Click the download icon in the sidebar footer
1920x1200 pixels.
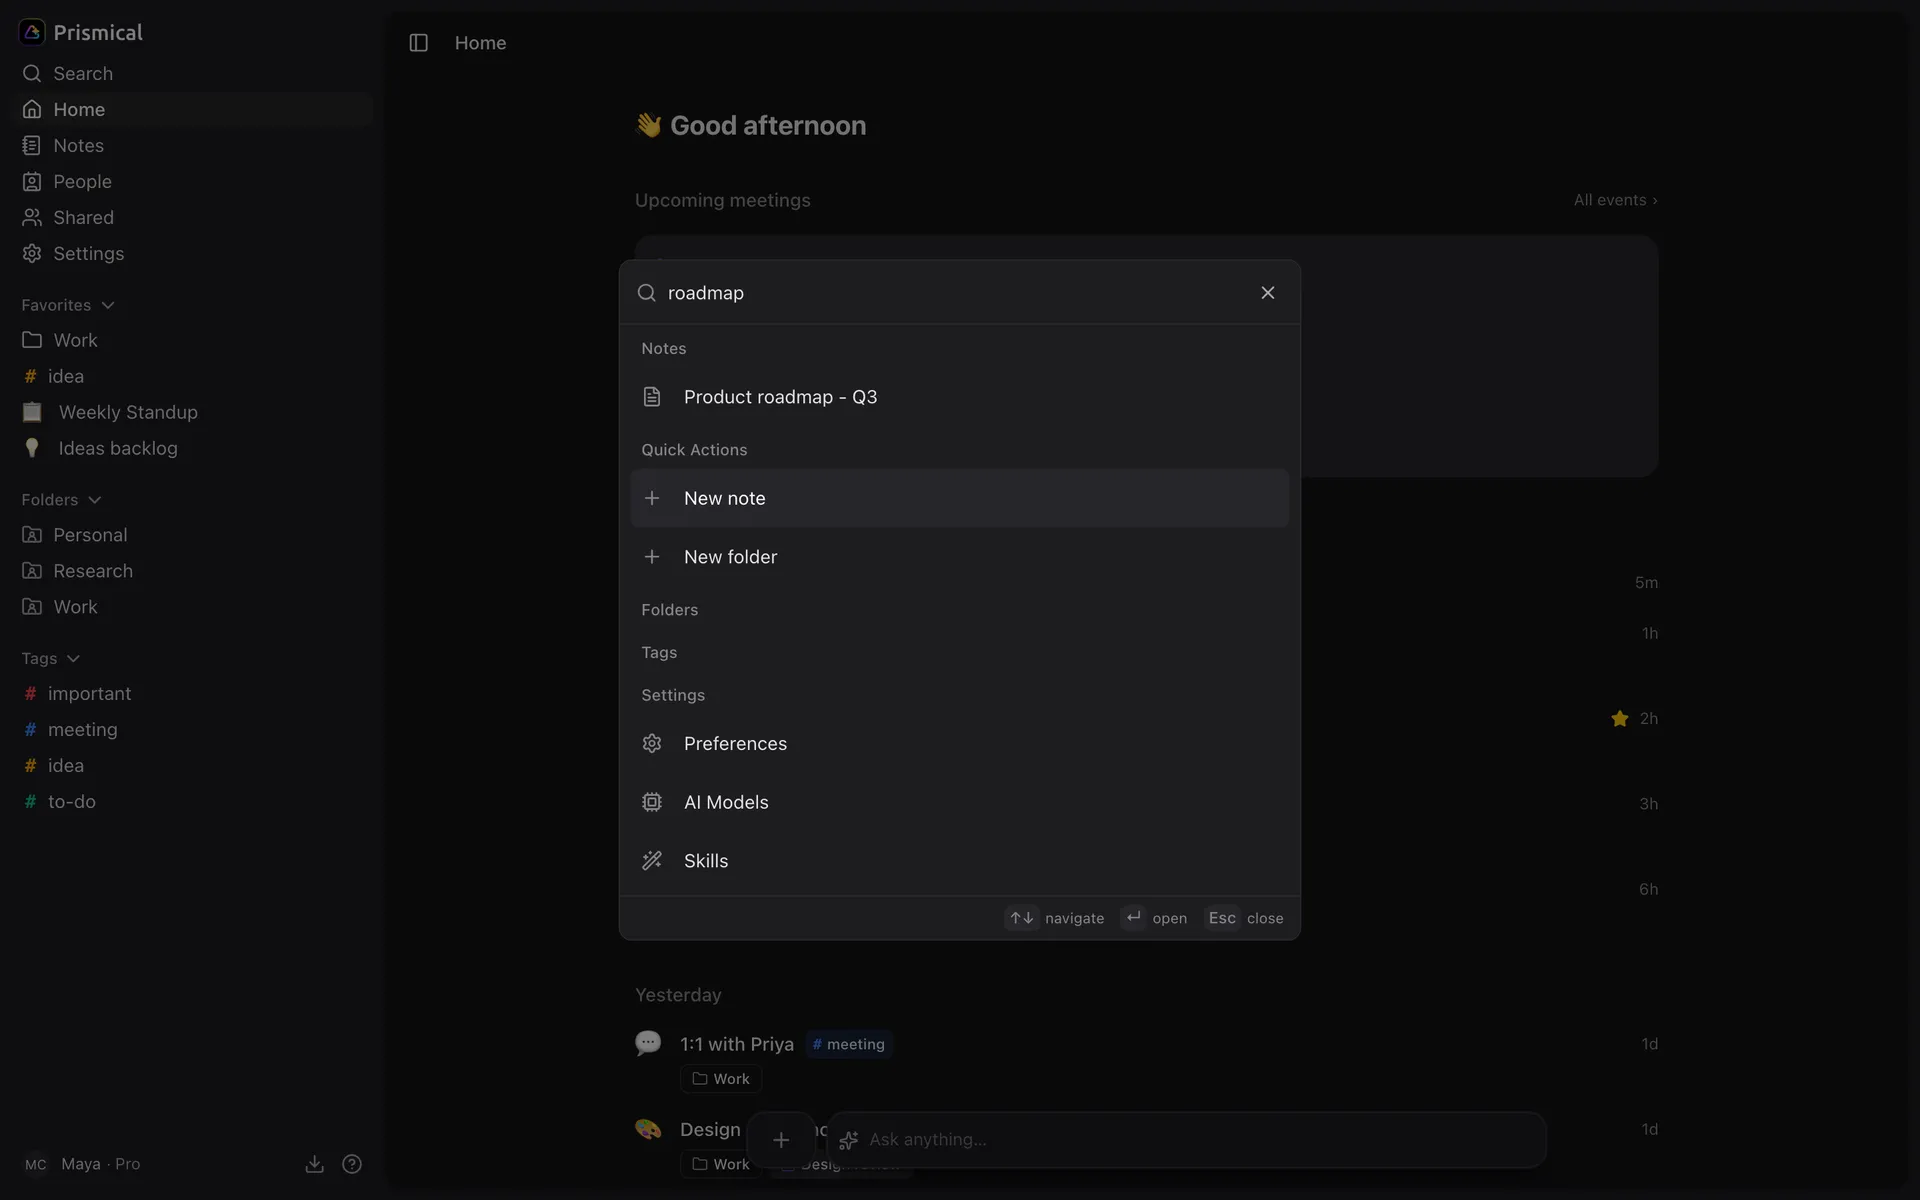(x=314, y=1164)
